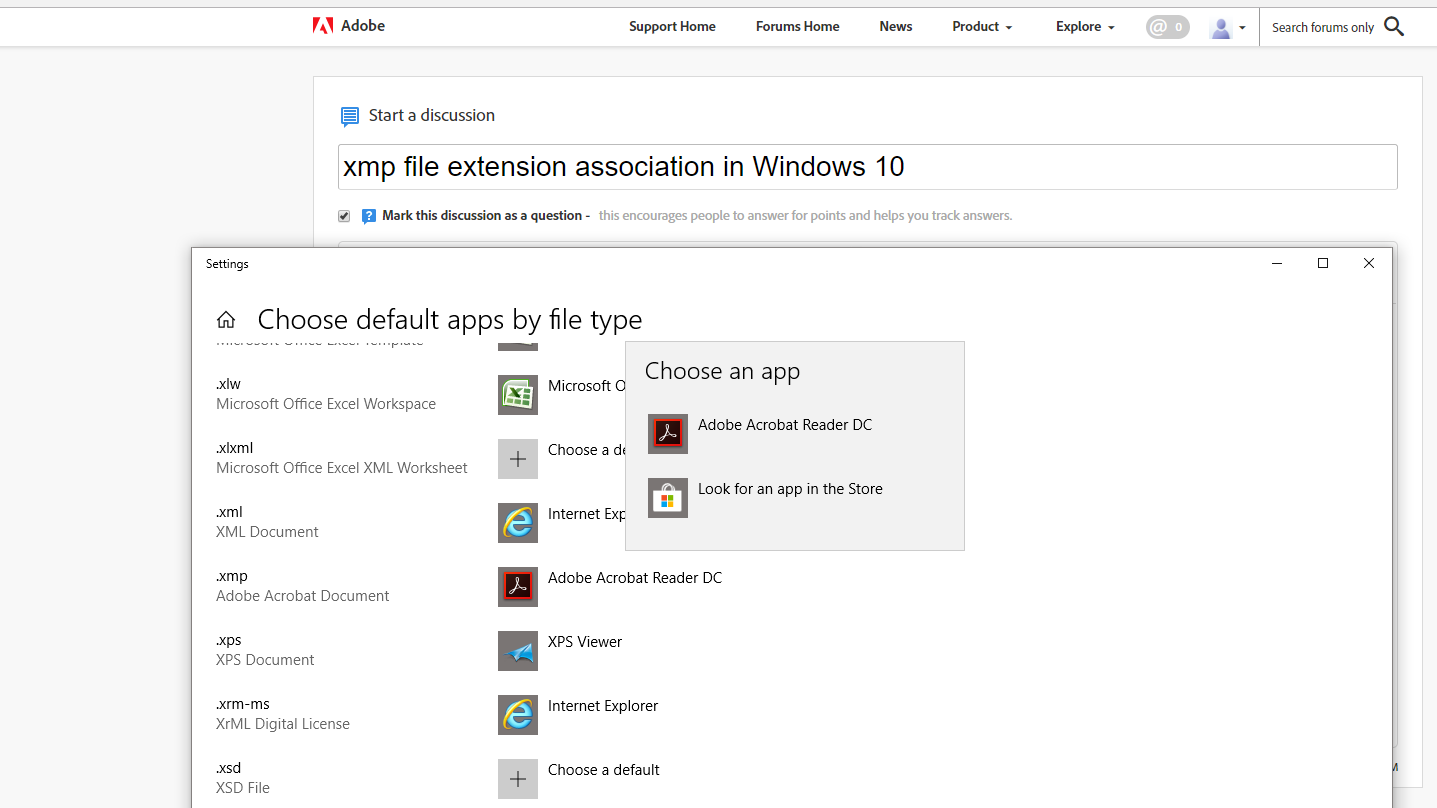Click the XPS Document description text
Screen dimensions: 1437x808
tap(265, 660)
